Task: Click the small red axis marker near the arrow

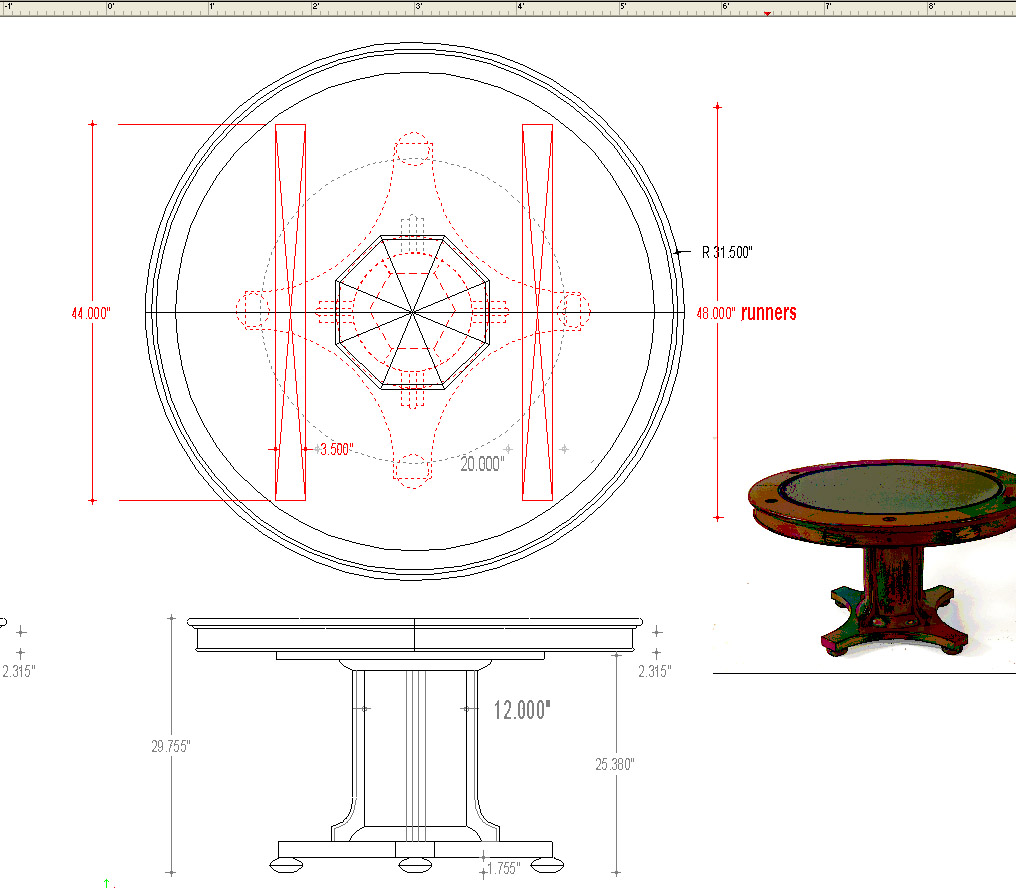Action: click(x=115, y=886)
